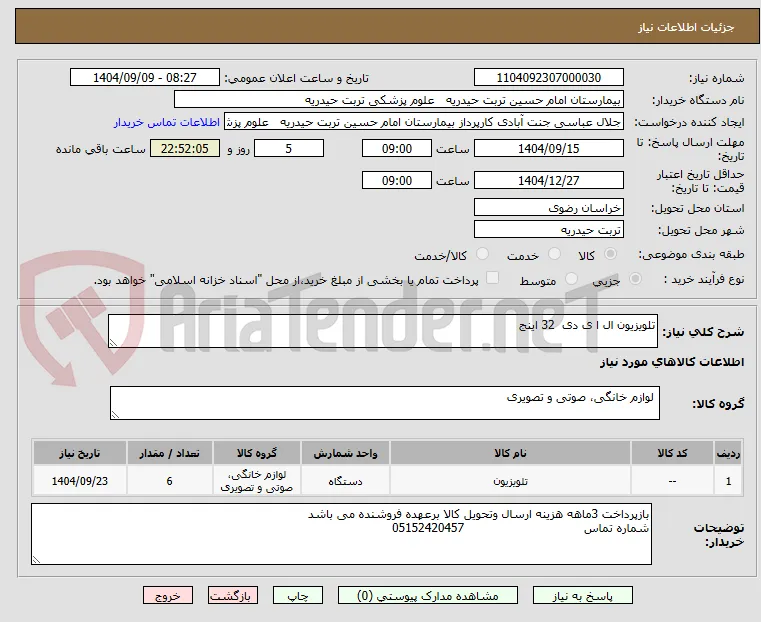Select the خدمت radio button

coord(554,254)
